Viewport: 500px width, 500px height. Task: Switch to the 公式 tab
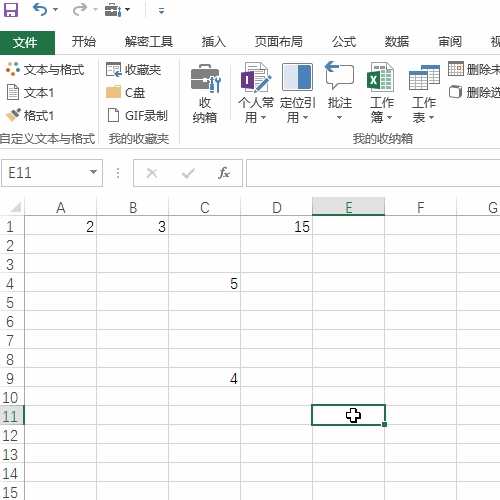point(344,42)
